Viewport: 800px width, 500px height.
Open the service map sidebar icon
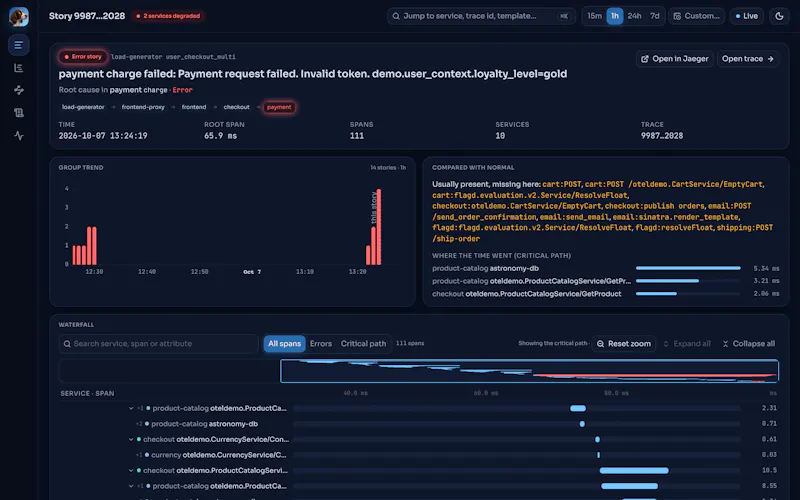coord(19,90)
